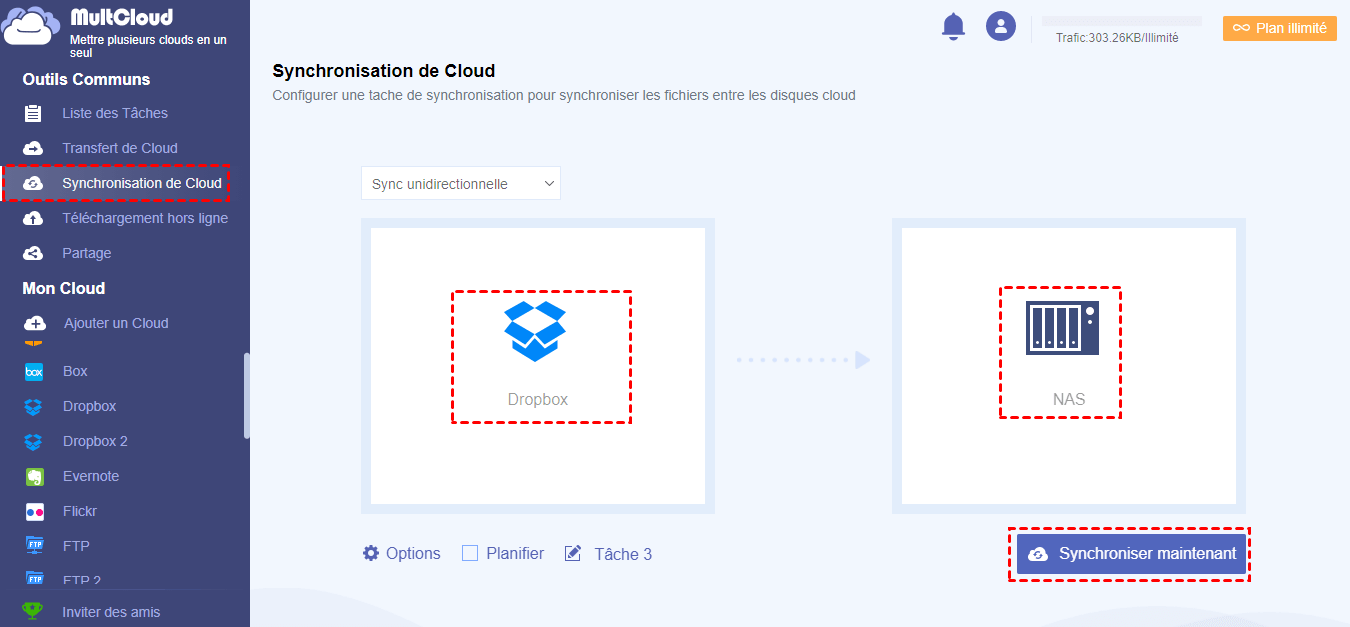The width and height of the screenshot is (1350, 627).
Task: Open the notifications bell
Action: click(x=954, y=26)
